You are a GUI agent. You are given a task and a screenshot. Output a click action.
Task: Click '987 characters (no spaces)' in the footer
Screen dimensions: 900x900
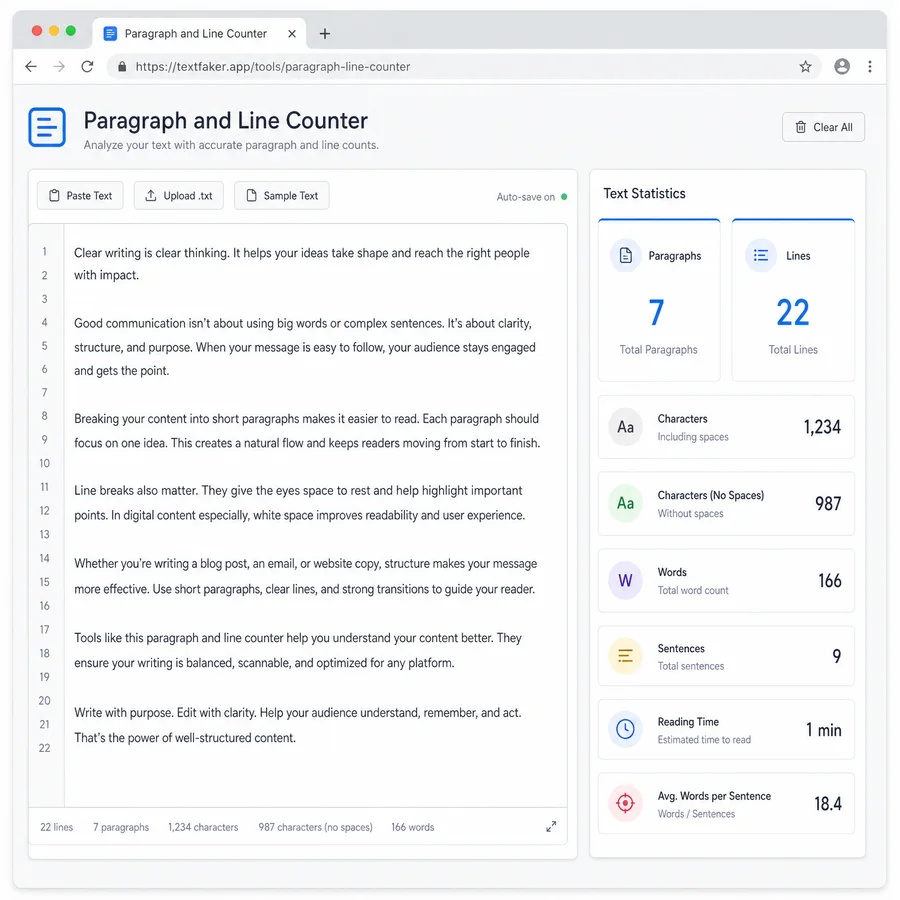[x=315, y=827]
